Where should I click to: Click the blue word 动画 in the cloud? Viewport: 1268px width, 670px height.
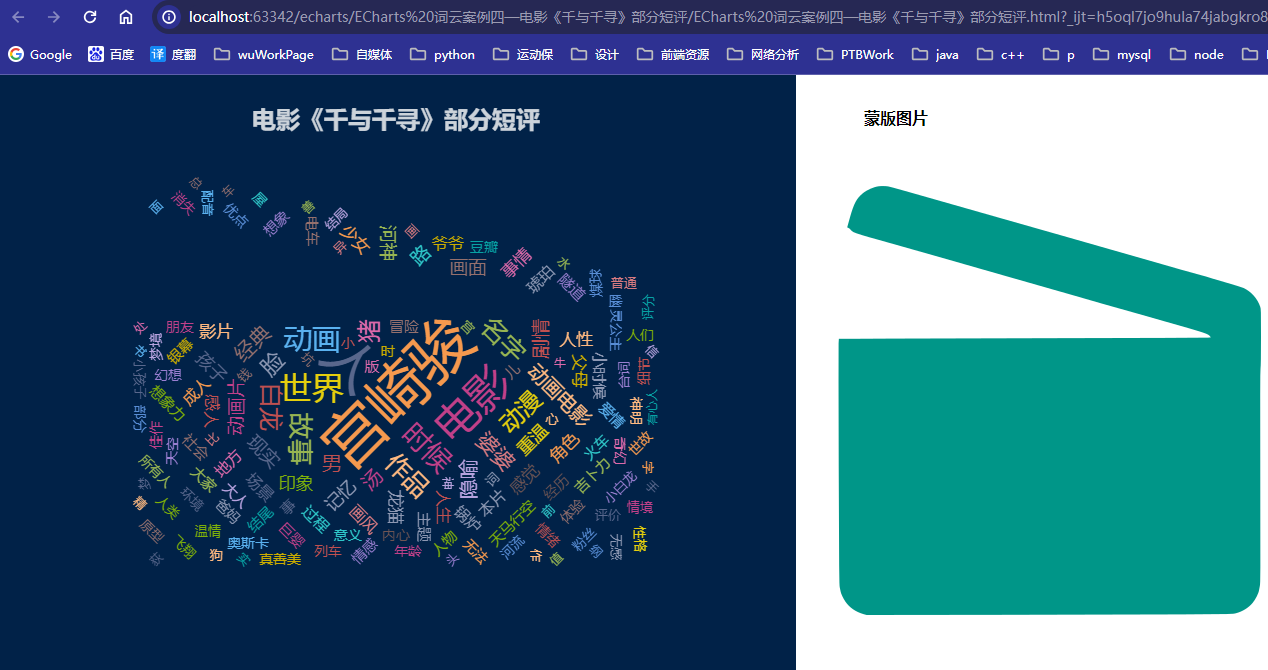[x=313, y=340]
